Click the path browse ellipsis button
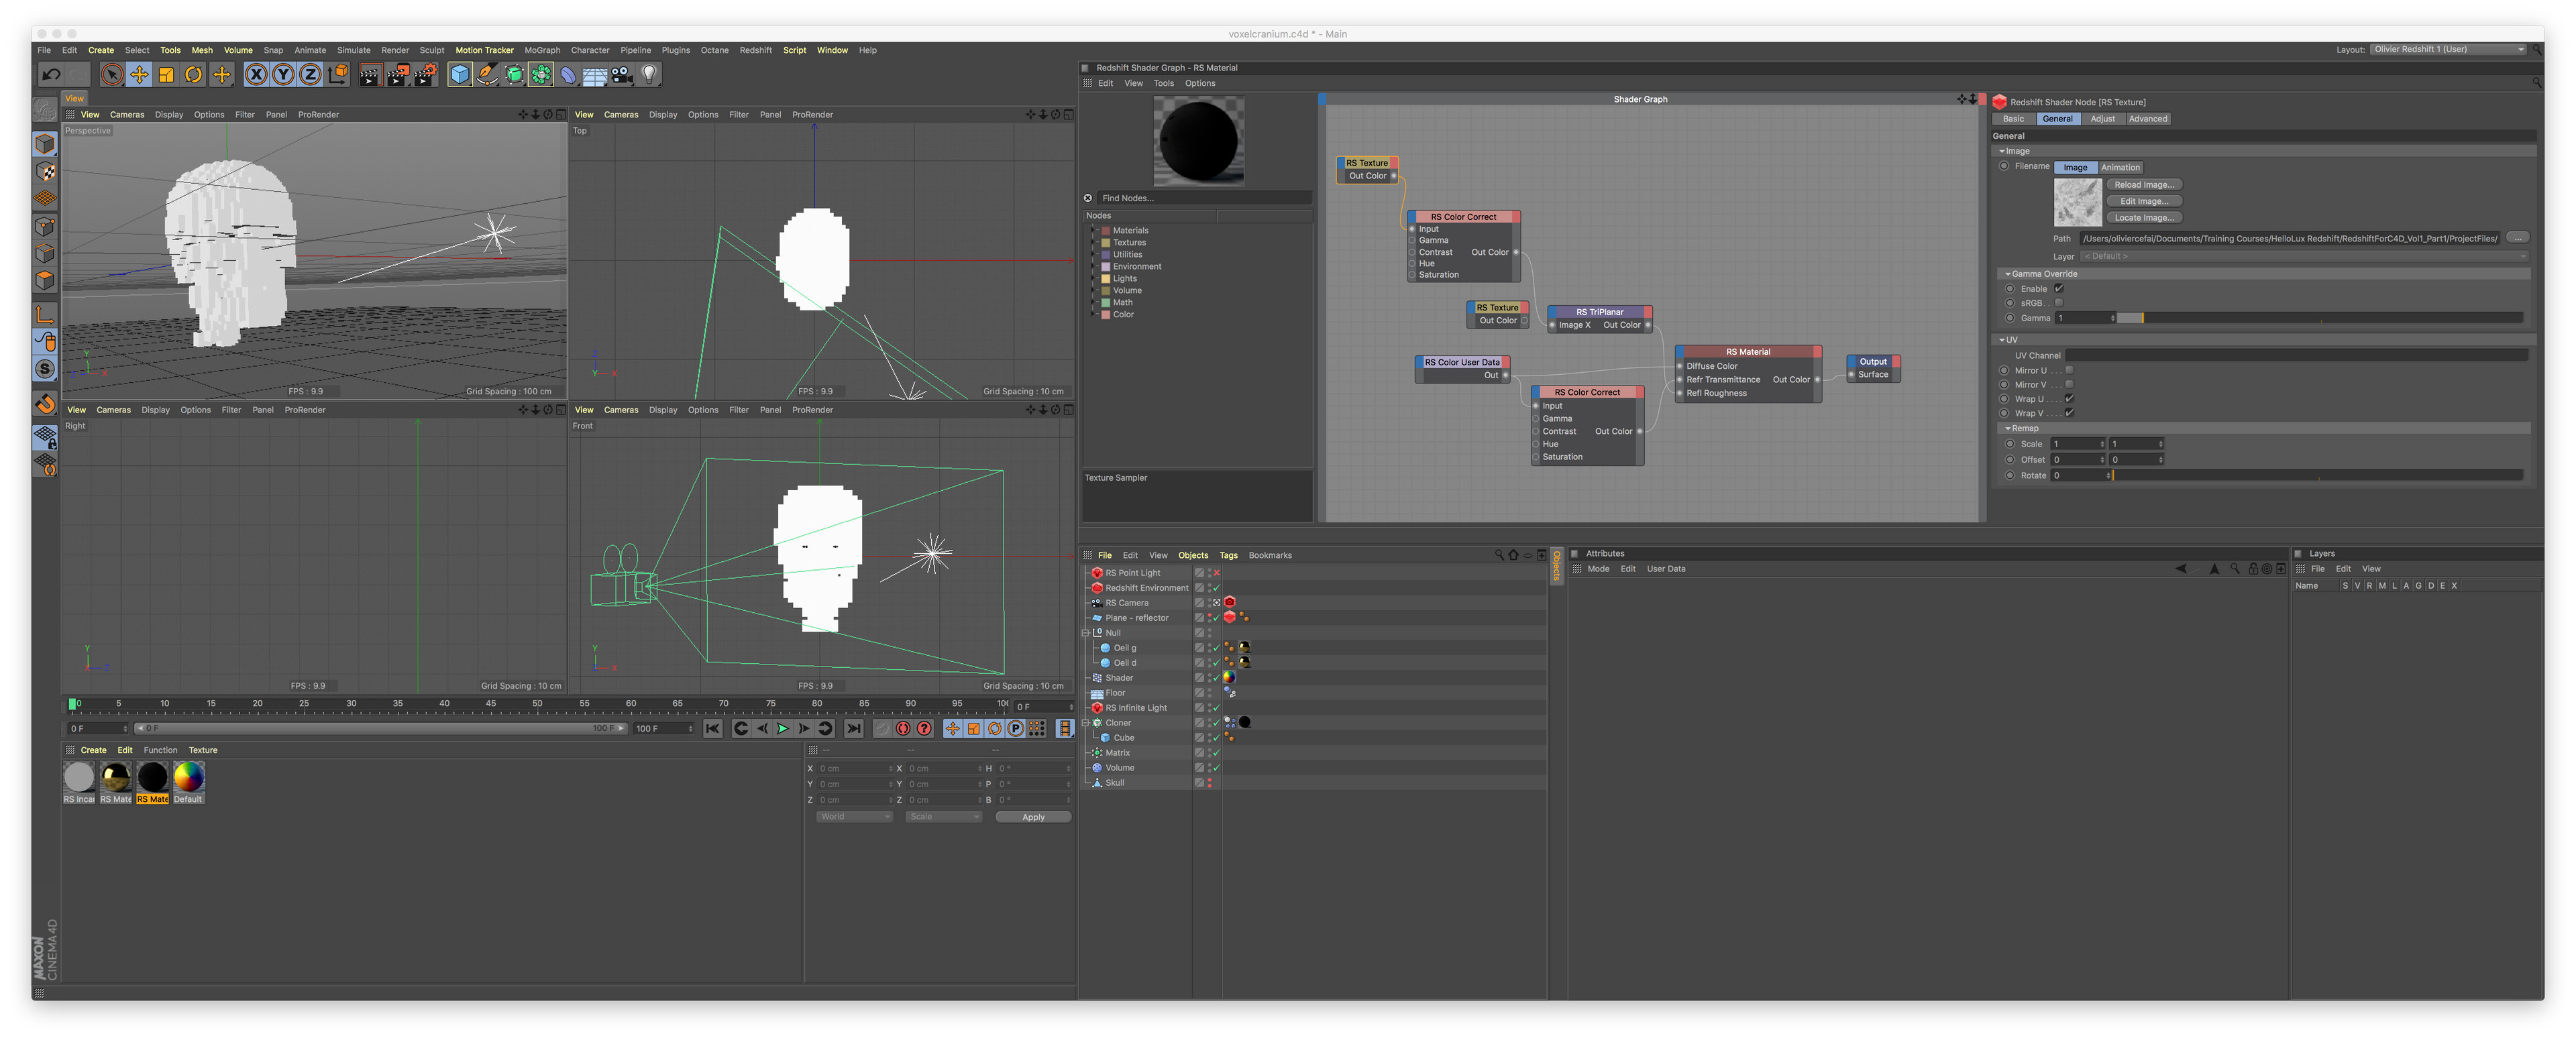Viewport: 2576px width, 1038px height. [2518, 238]
